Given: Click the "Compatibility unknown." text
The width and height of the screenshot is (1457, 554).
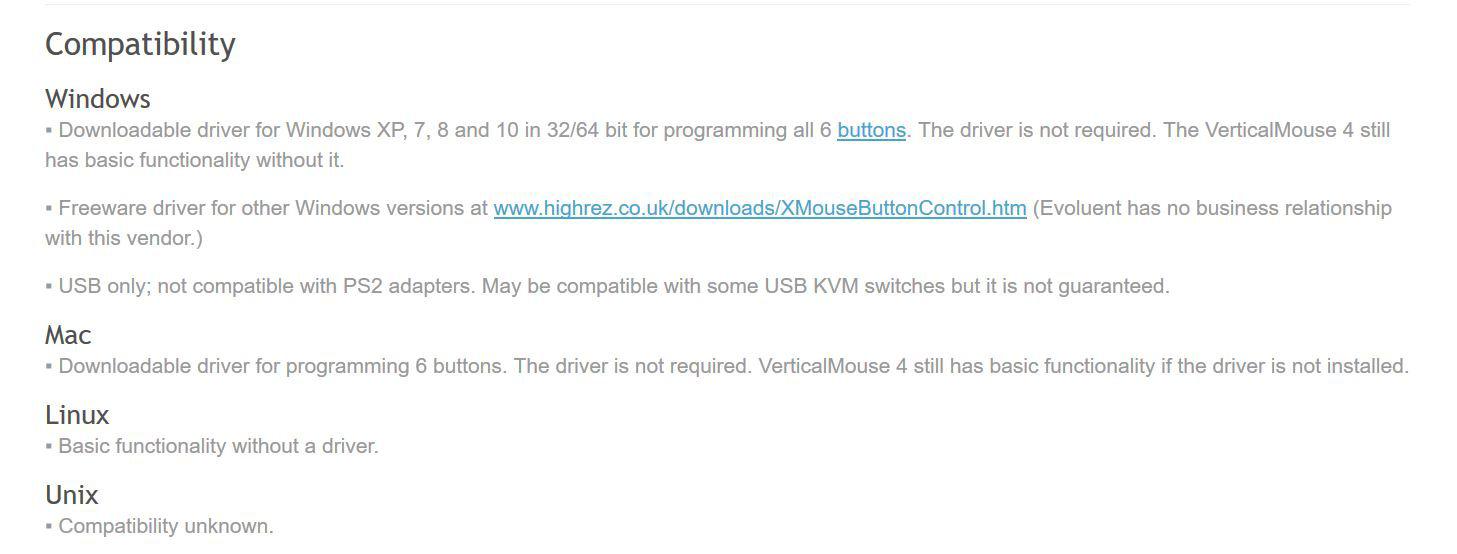Looking at the screenshot, I should [166, 526].
